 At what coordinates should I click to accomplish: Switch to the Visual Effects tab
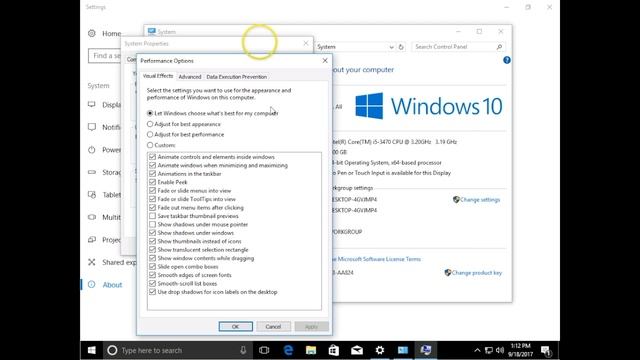tap(158, 76)
